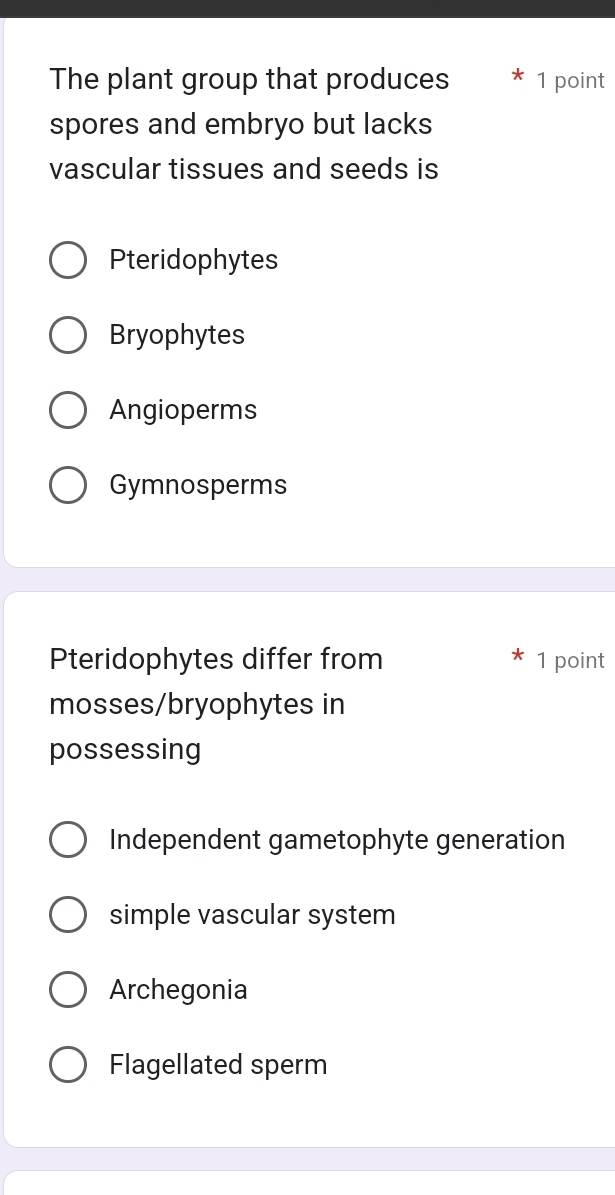Select the Gymnosperms radio option
615x1195 pixels.
[67, 485]
